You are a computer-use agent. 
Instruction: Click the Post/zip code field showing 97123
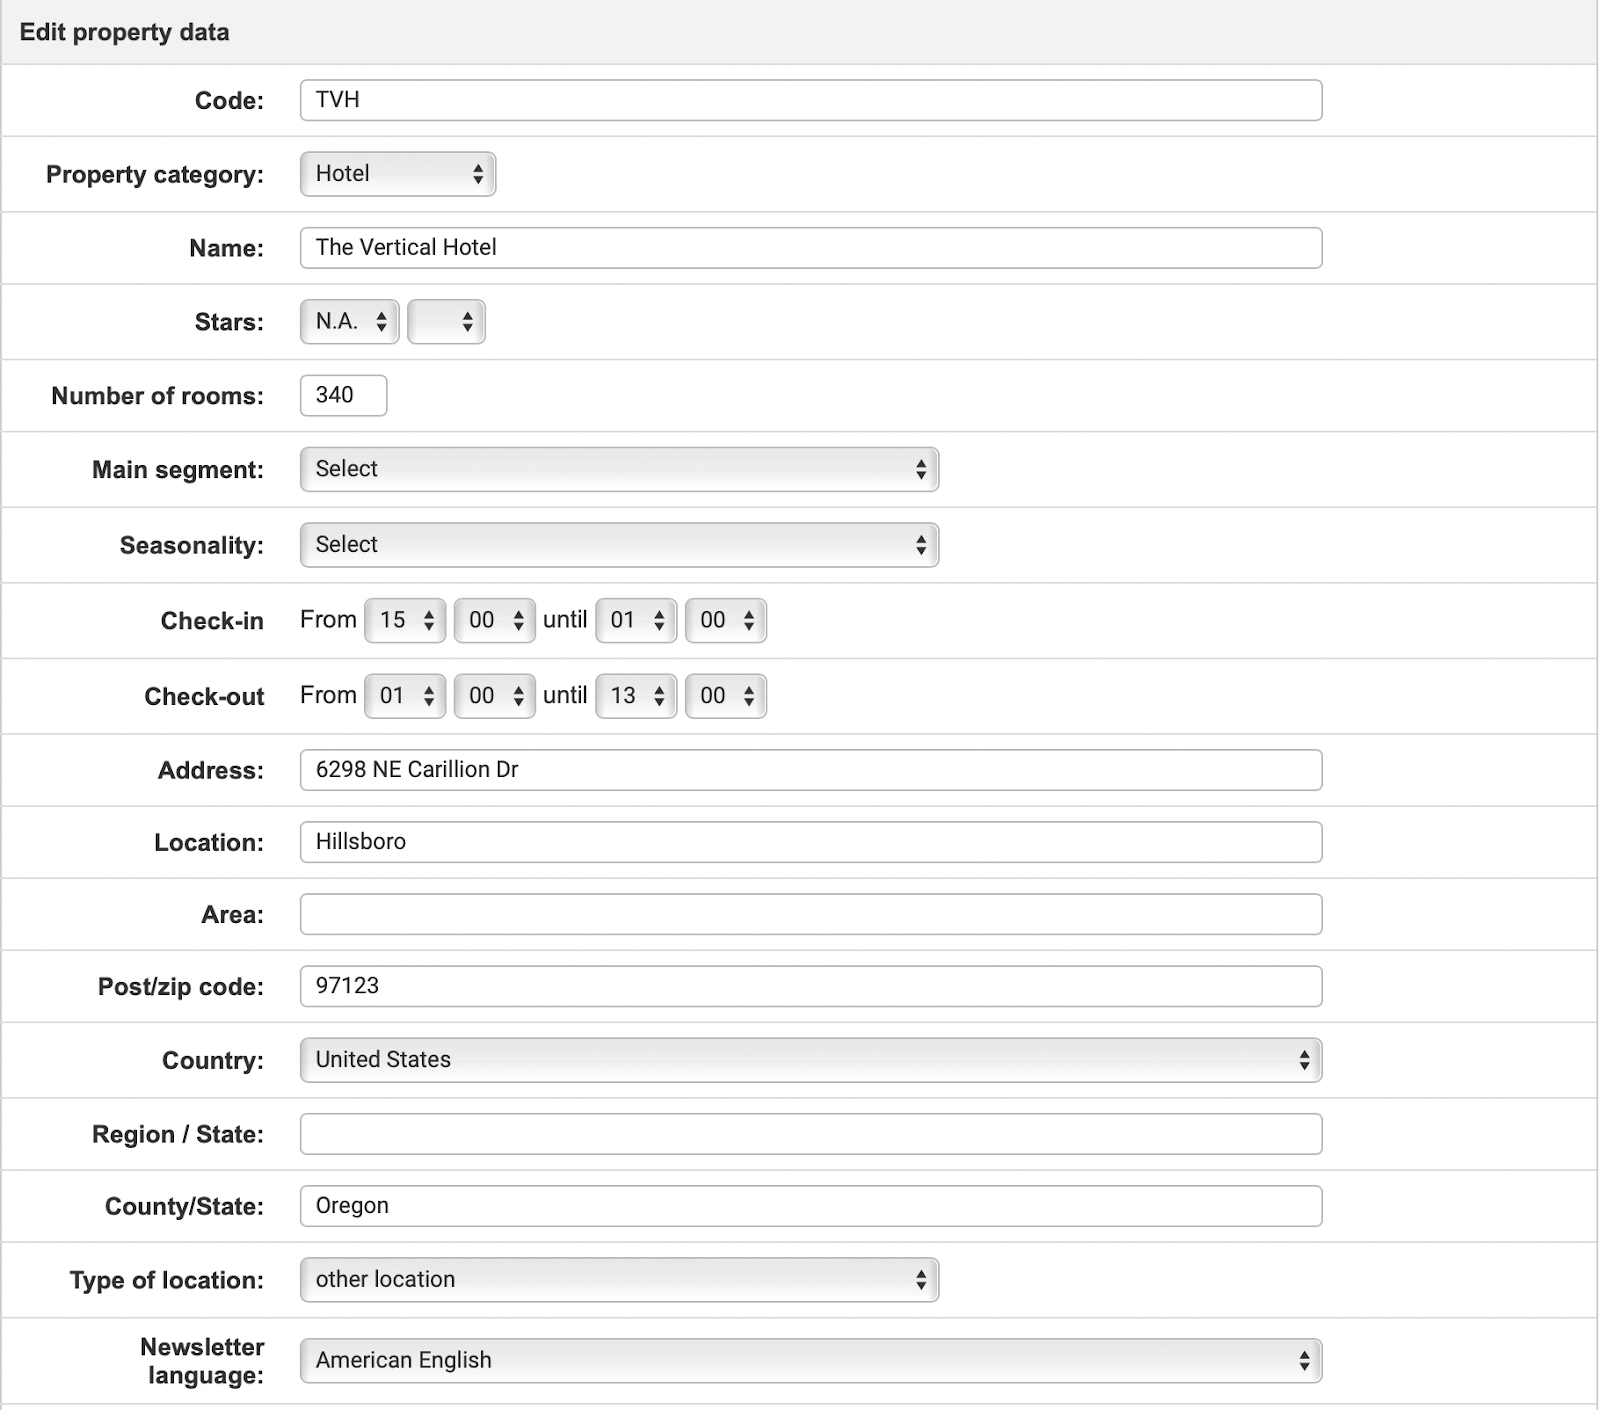(x=811, y=986)
